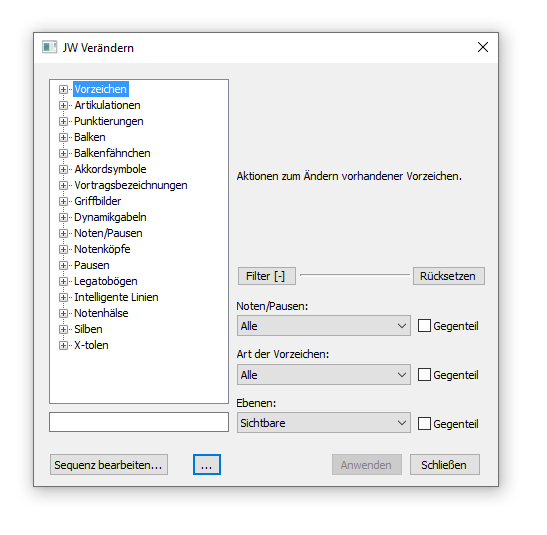Expand the Griffbilder plus icon

pyautogui.click(x=63, y=201)
